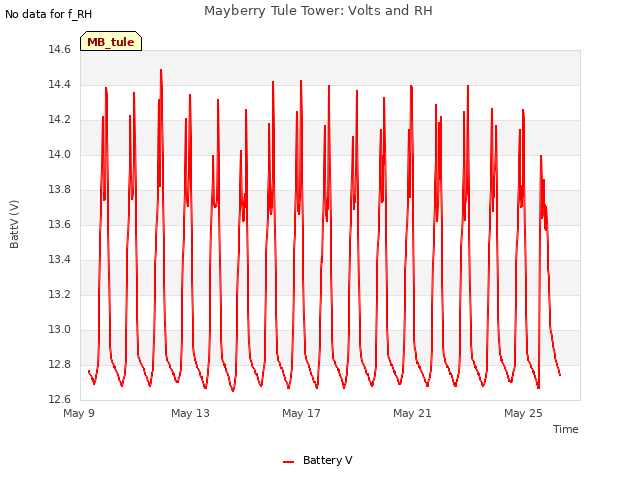
Task: Click the 13.4 y-axis value
Action: point(60,260)
